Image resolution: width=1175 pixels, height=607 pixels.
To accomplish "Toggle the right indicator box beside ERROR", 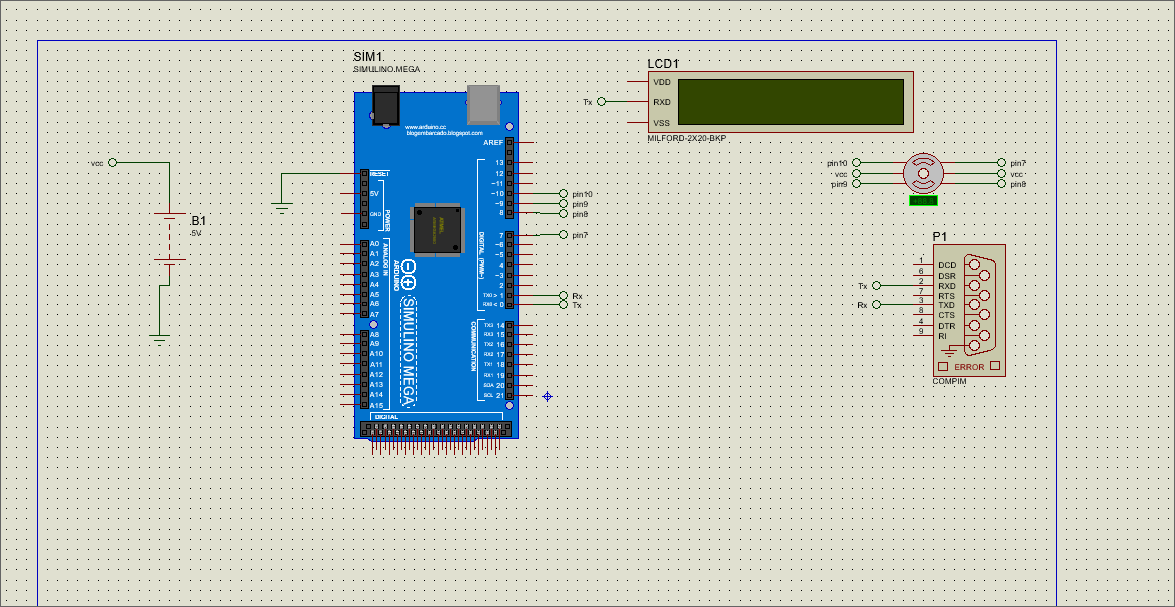I will (x=995, y=366).
